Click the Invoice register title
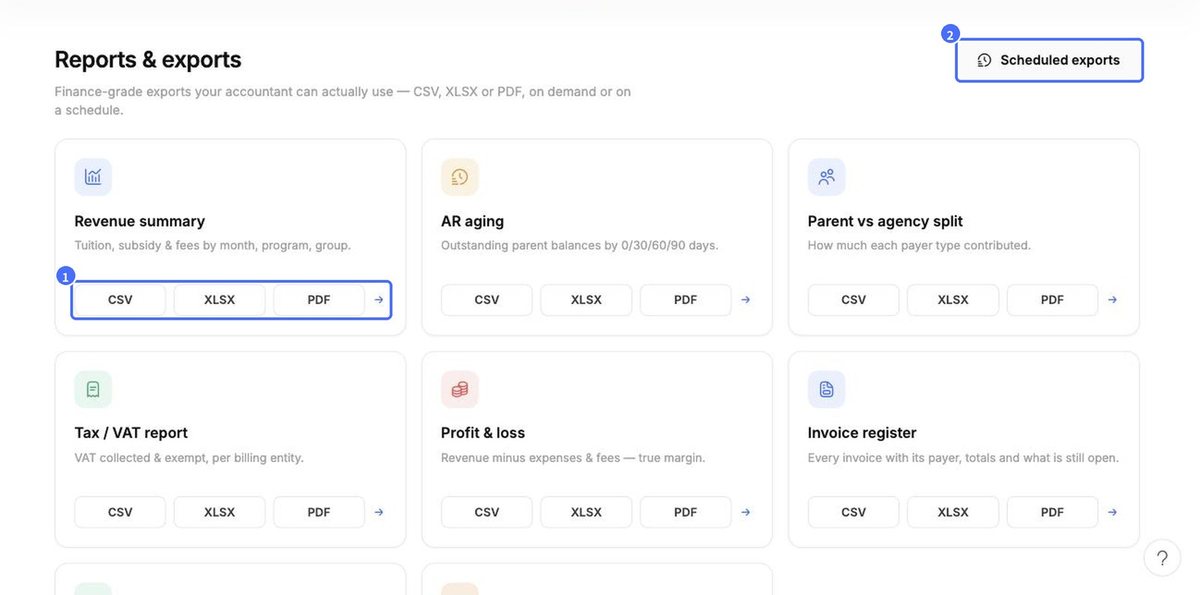1200x595 pixels. coord(862,433)
